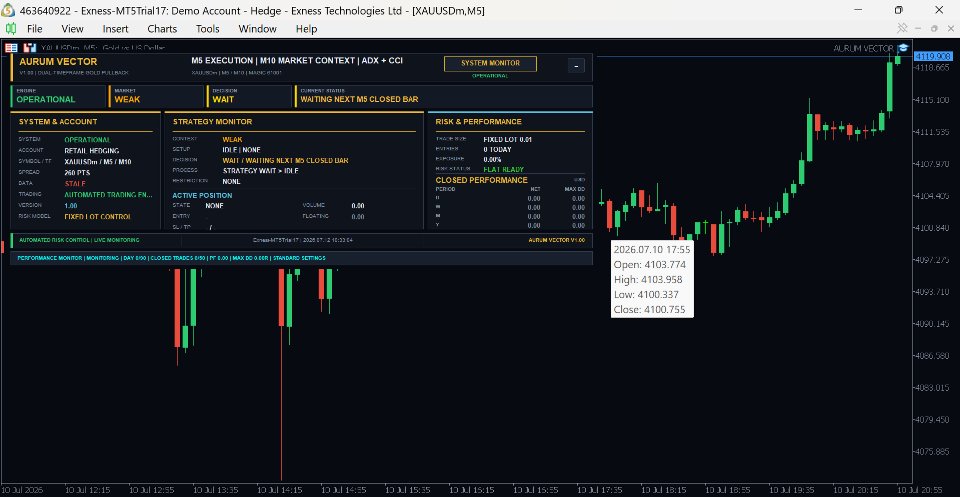Open the File menu
Image resolution: width=960 pixels, height=497 pixels.
click(x=35, y=29)
